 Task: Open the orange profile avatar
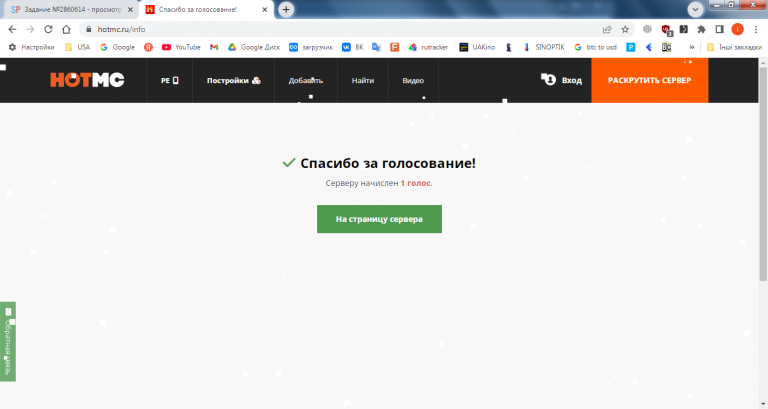pos(738,29)
